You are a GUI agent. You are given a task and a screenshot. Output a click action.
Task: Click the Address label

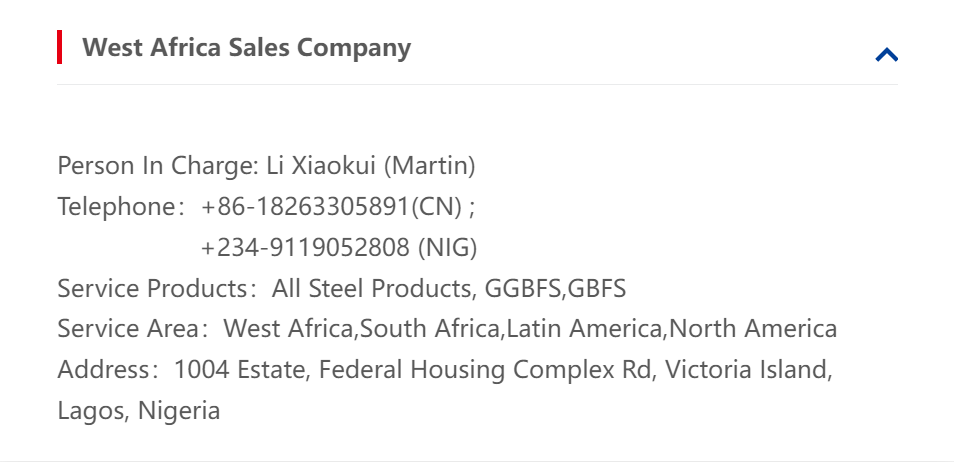tap(103, 370)
